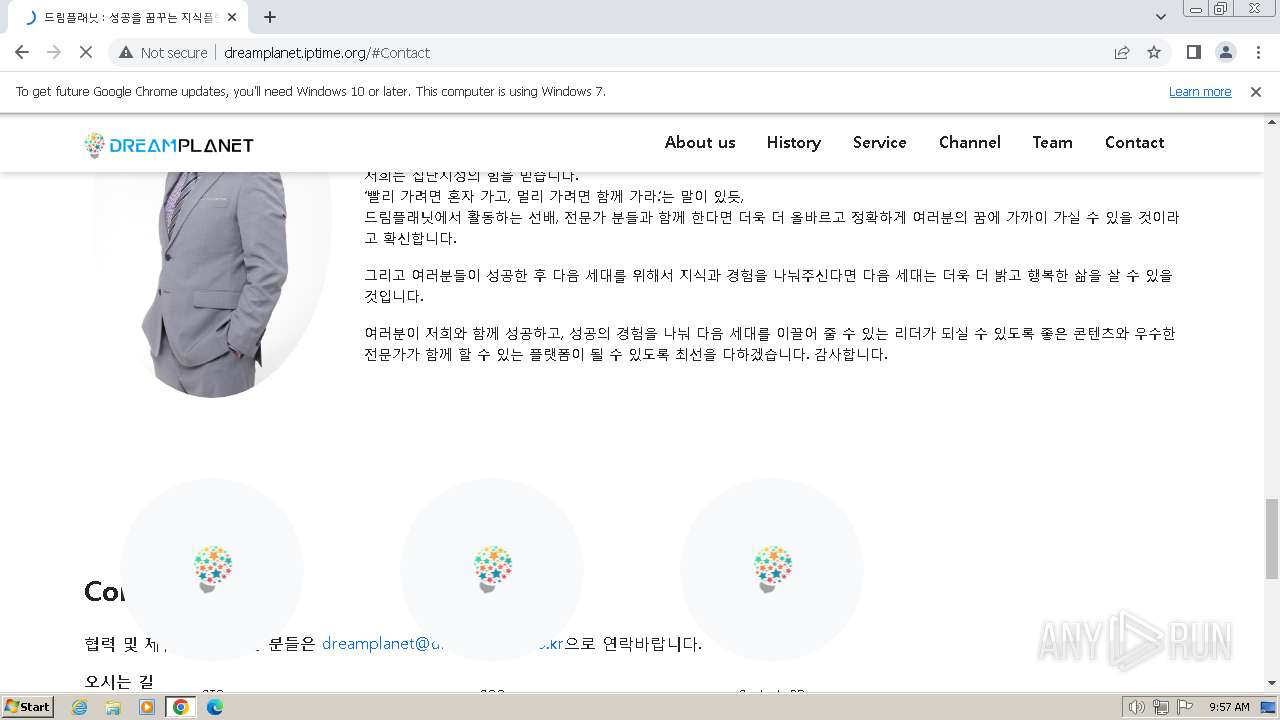Click the suited man portrait photo
1280x720 pixels.
click(212, 285)
